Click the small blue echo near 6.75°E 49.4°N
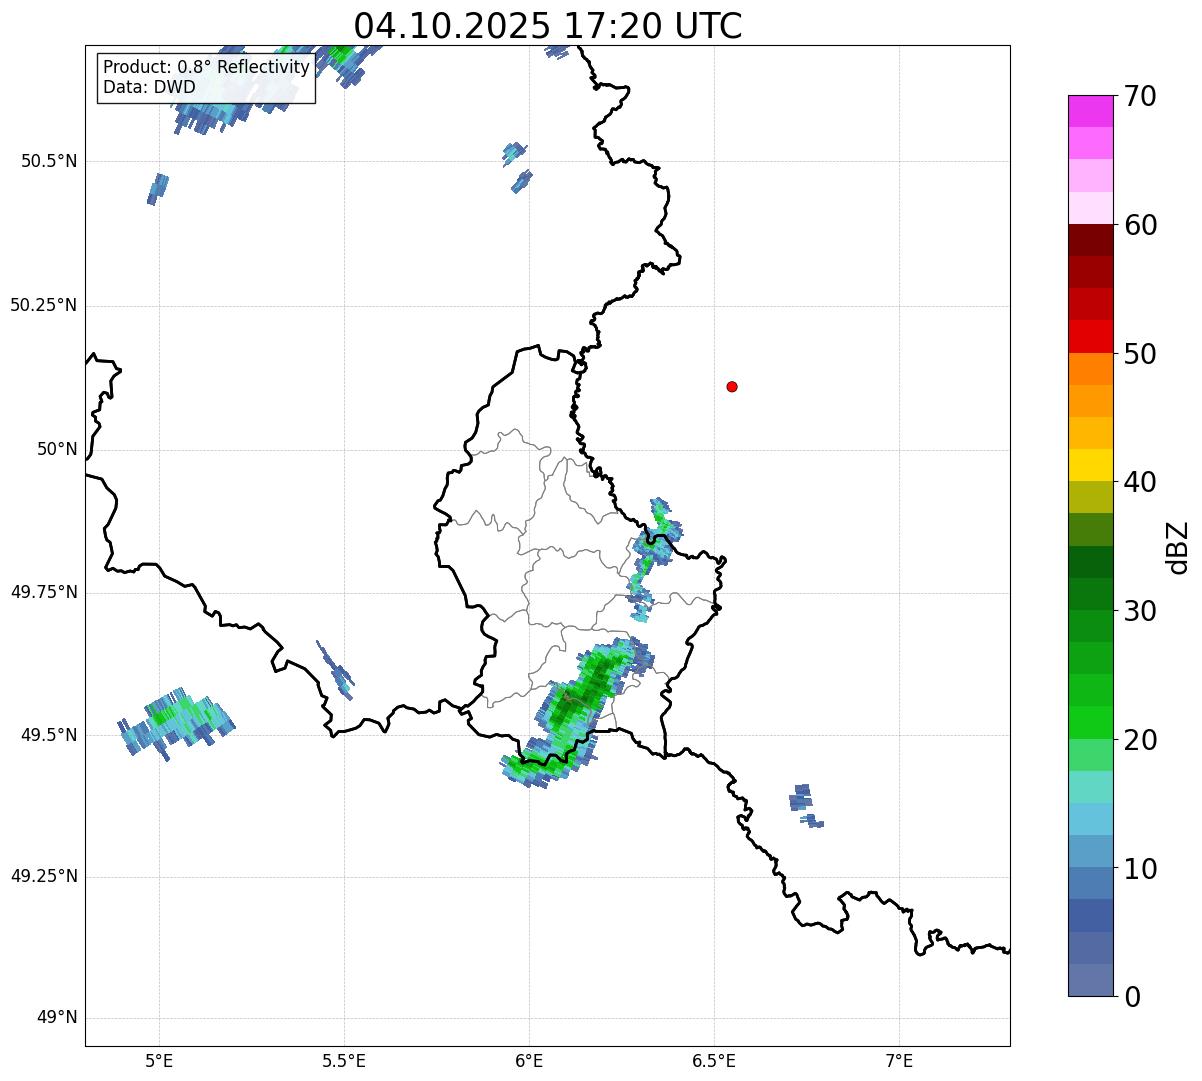The width and height of the screenshot is (1202, 1081). click(805, 805)
